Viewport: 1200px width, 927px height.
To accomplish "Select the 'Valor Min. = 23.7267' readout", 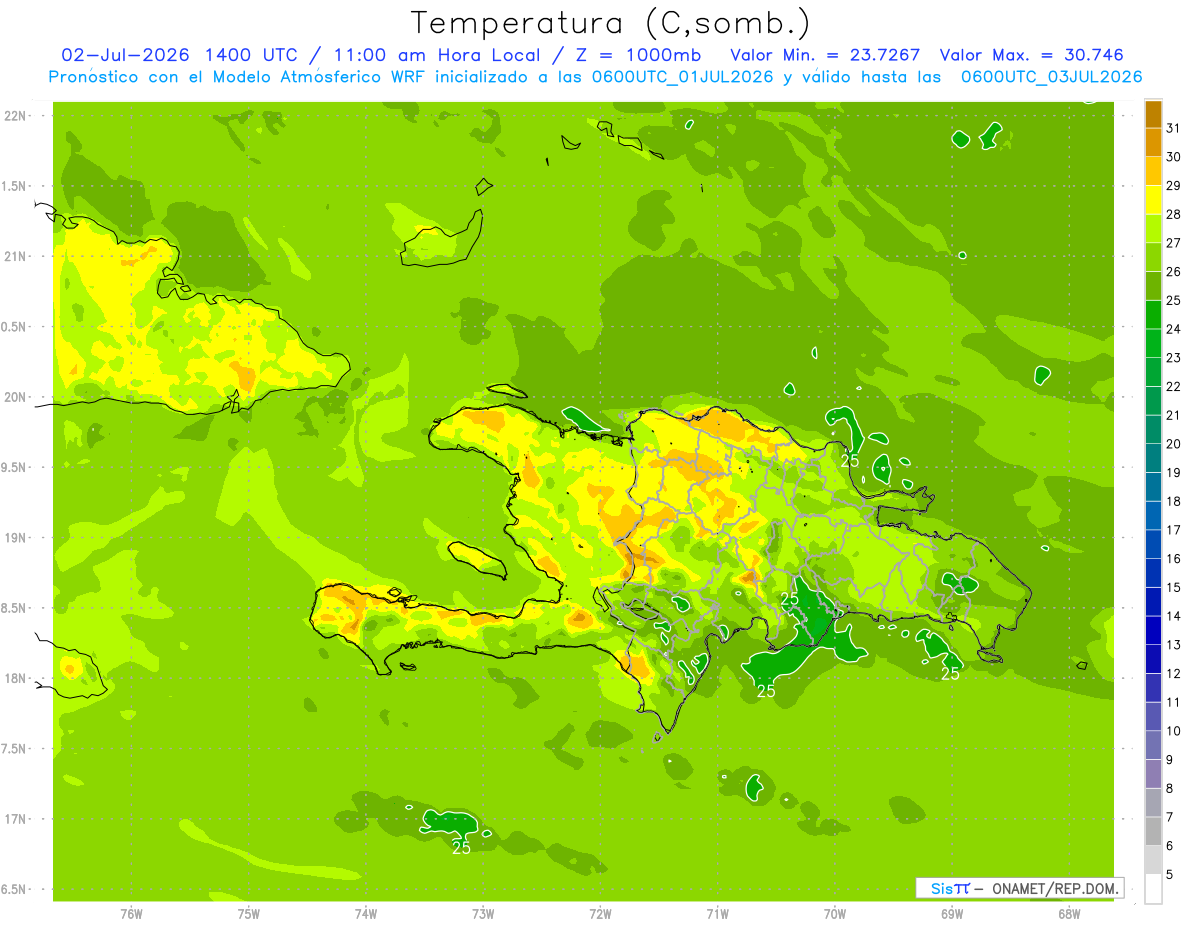I will pos(825,55).
